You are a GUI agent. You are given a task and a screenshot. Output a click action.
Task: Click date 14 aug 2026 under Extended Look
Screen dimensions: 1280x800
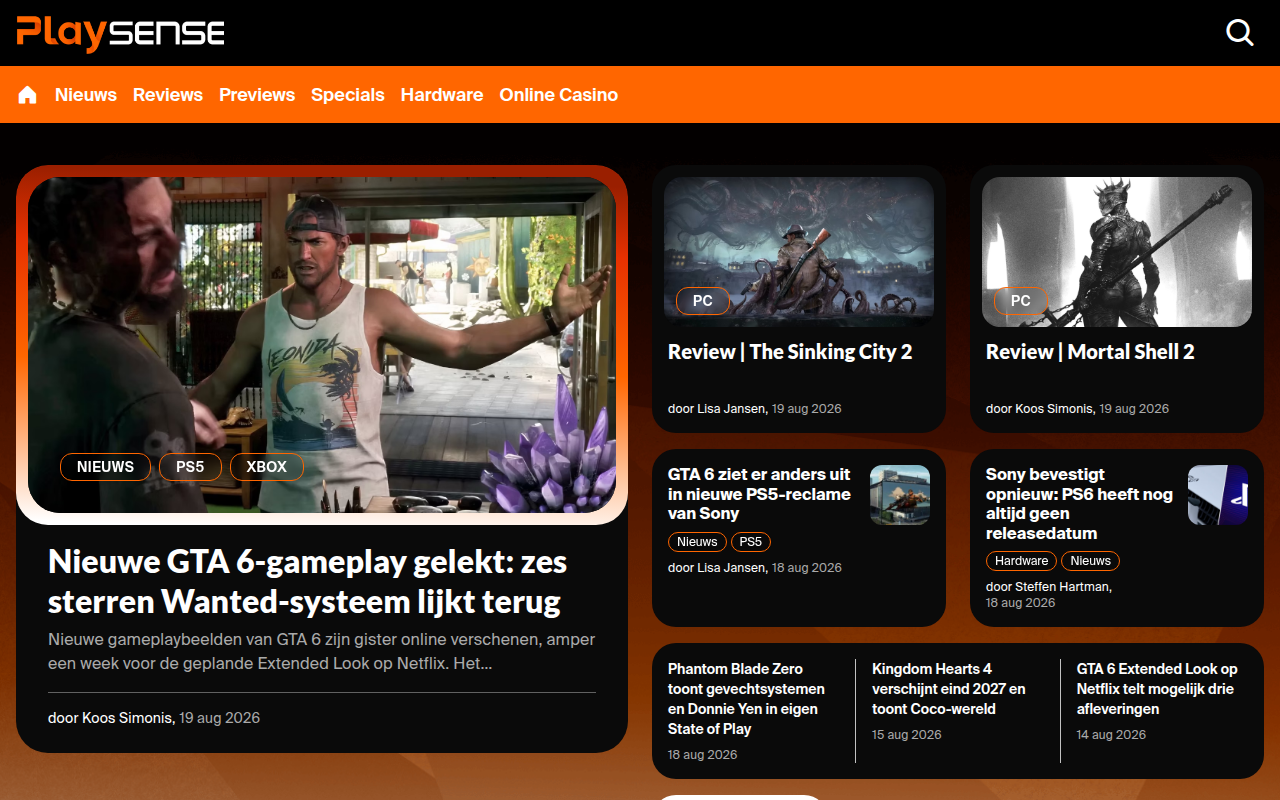(1111, 735)
